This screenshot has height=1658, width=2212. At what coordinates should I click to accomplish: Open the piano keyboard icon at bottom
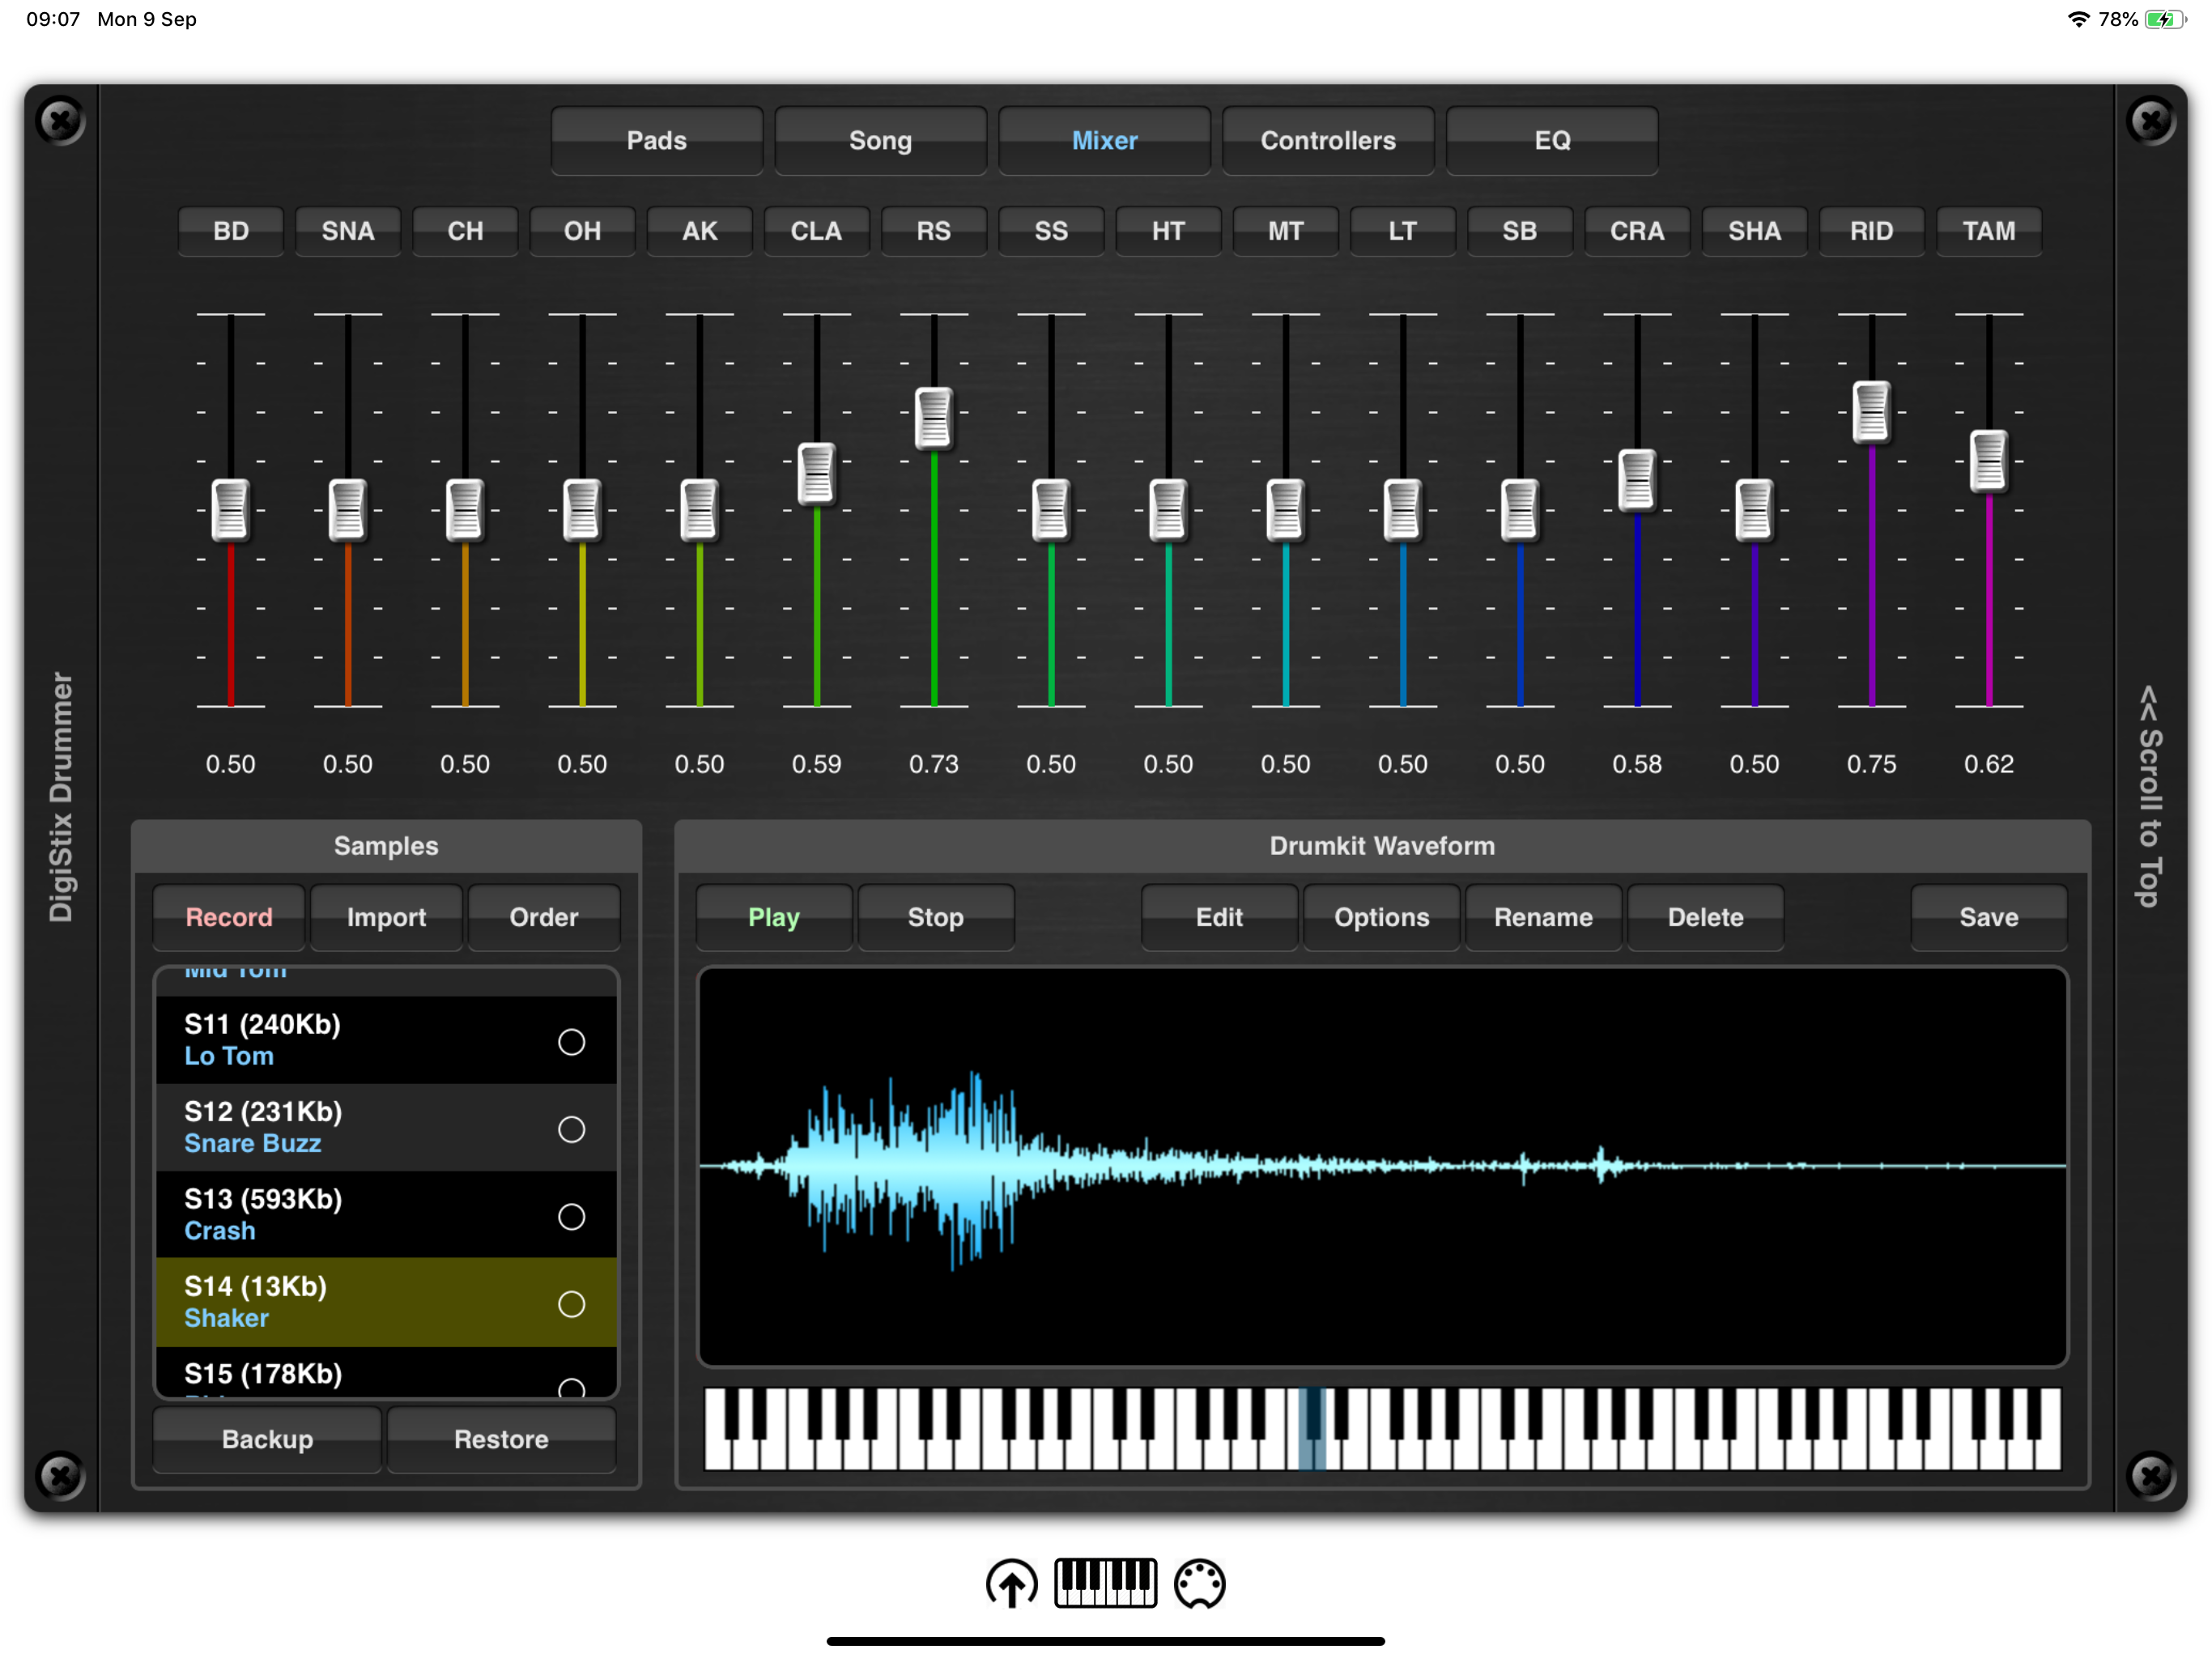pyautogui.click(x=1105, y=1583)
